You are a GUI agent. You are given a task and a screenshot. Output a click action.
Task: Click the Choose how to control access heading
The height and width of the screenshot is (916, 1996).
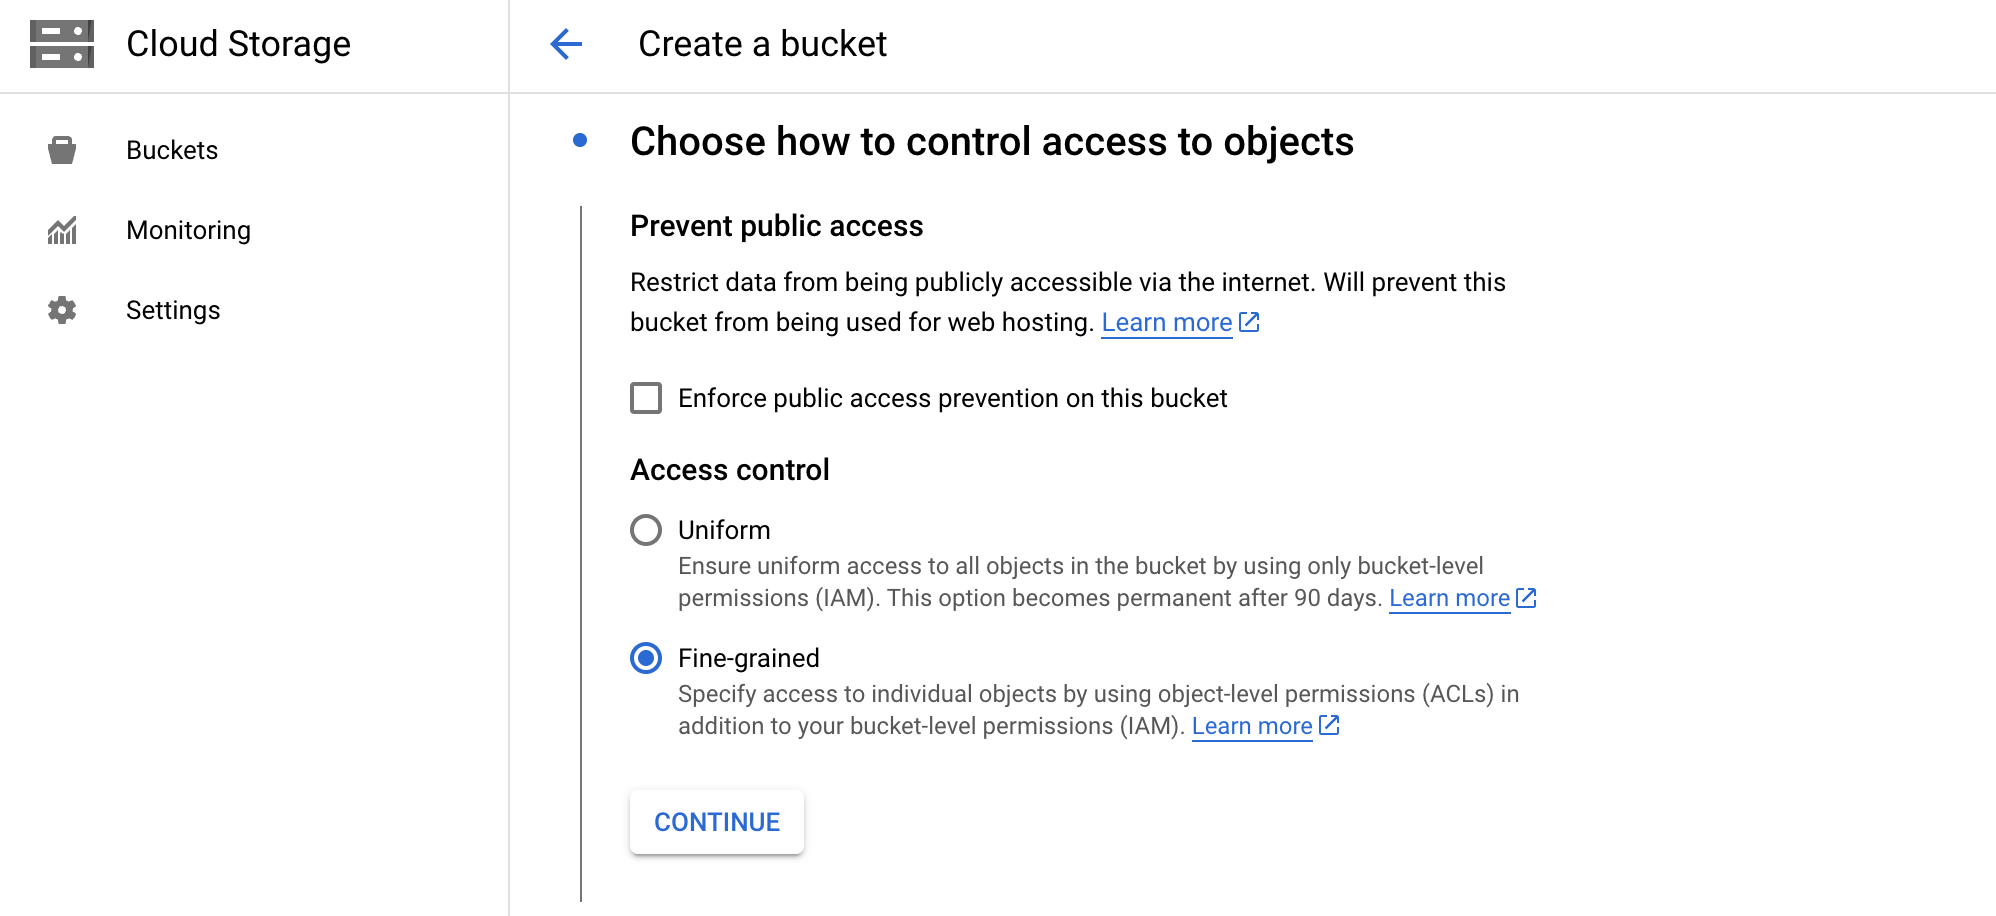coord(991,141)
